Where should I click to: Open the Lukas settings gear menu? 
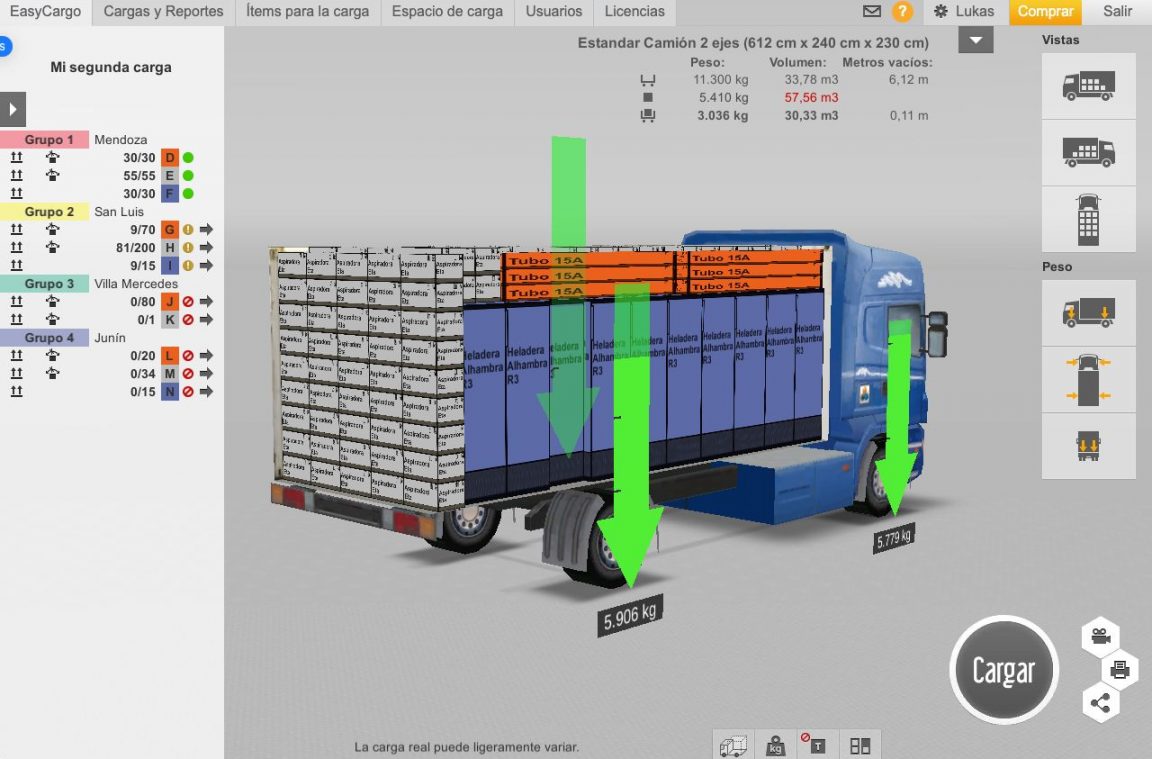tap(938, 12)
